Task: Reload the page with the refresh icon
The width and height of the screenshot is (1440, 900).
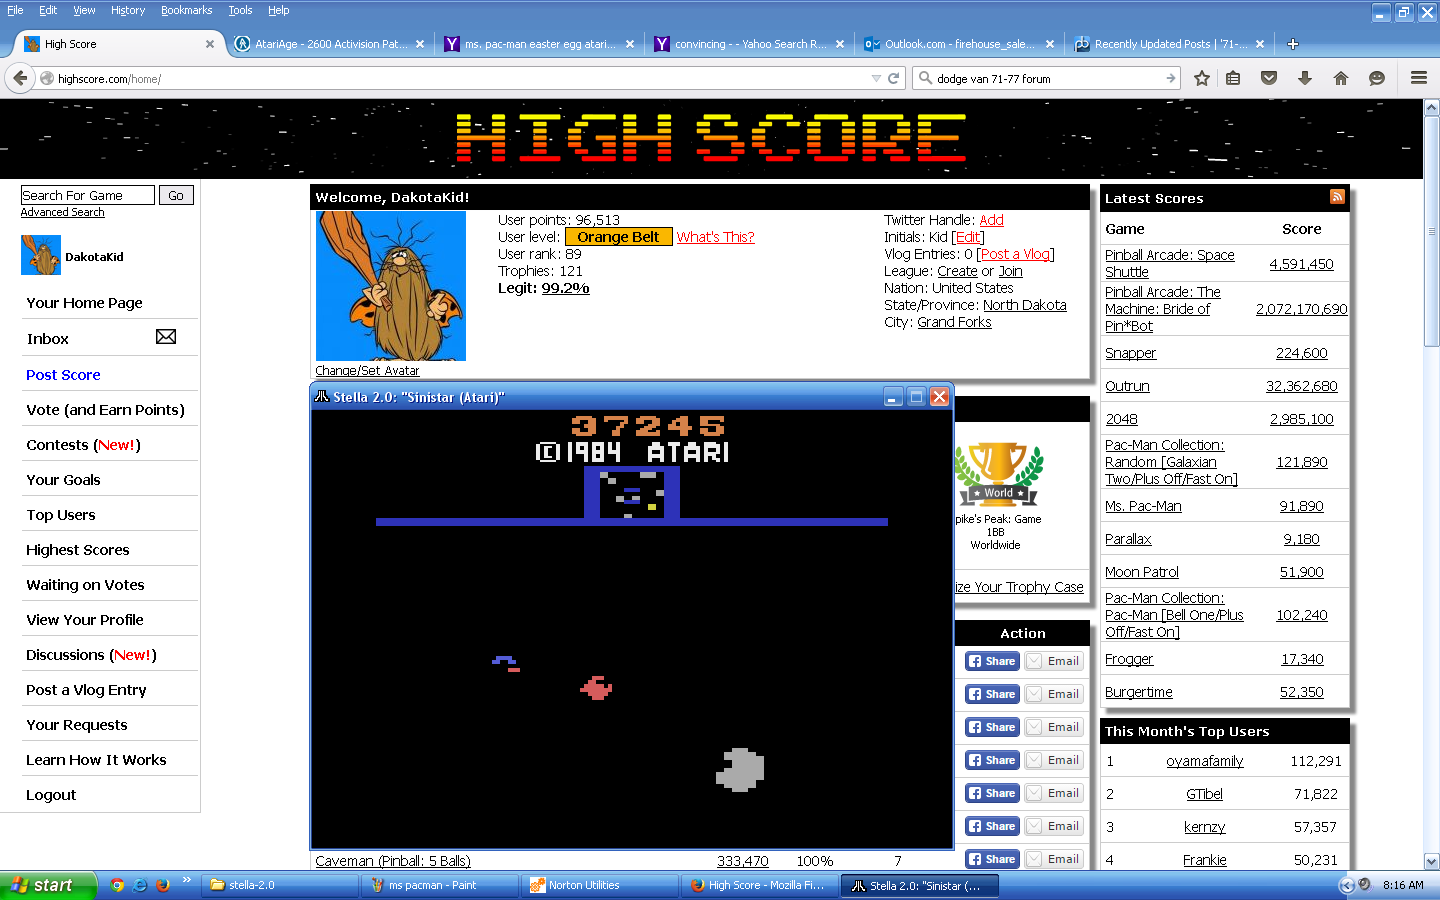Action: tap(894, 78)
